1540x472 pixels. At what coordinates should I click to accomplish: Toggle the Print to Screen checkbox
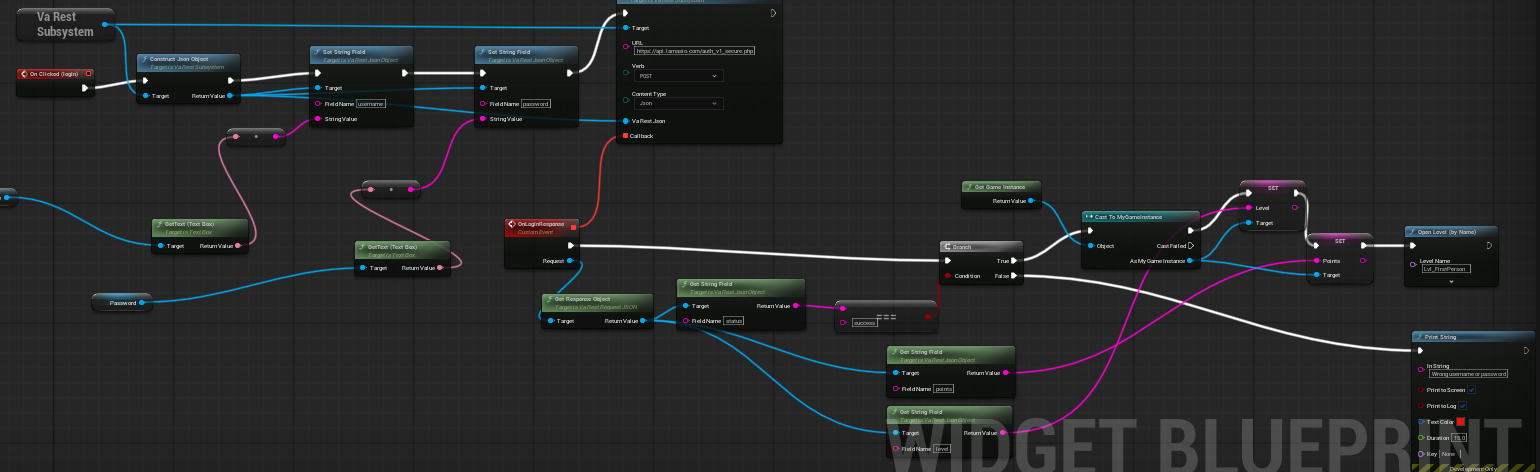pos(1471,389)
